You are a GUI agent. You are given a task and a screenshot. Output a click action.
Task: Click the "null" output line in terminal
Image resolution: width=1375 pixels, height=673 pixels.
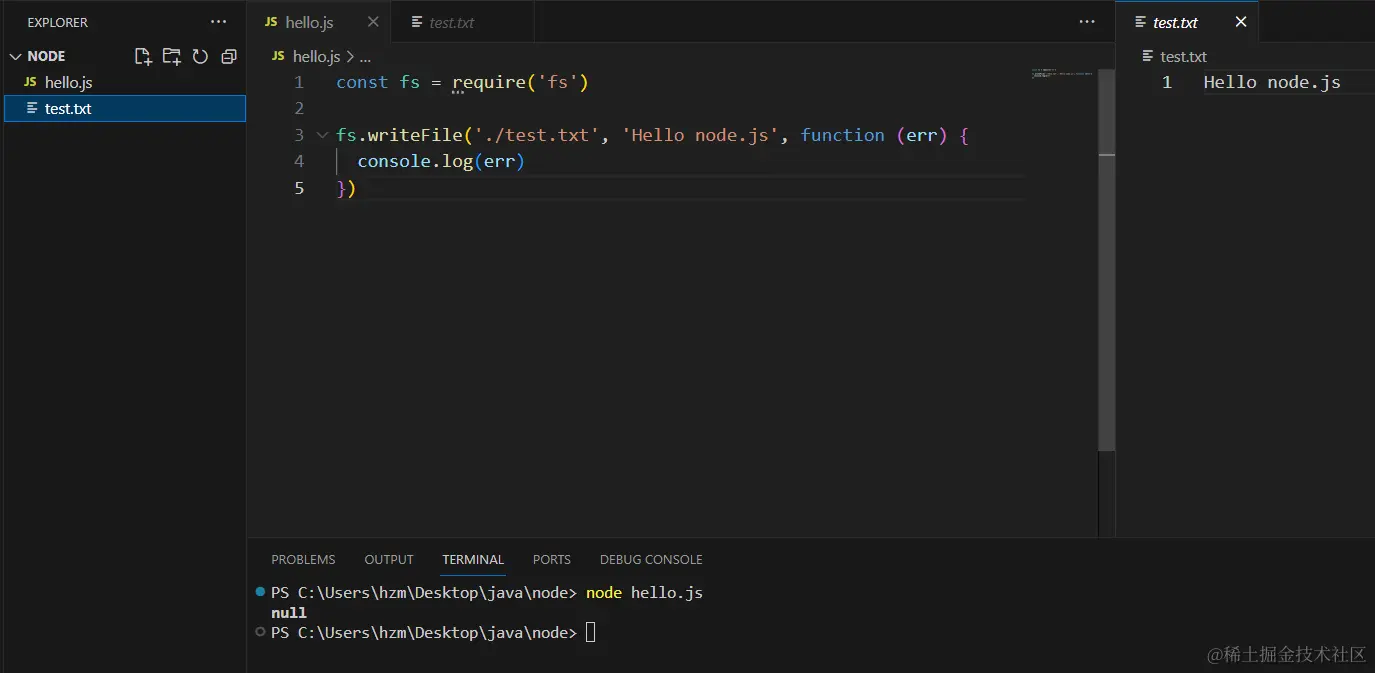(x=289, y=613)
